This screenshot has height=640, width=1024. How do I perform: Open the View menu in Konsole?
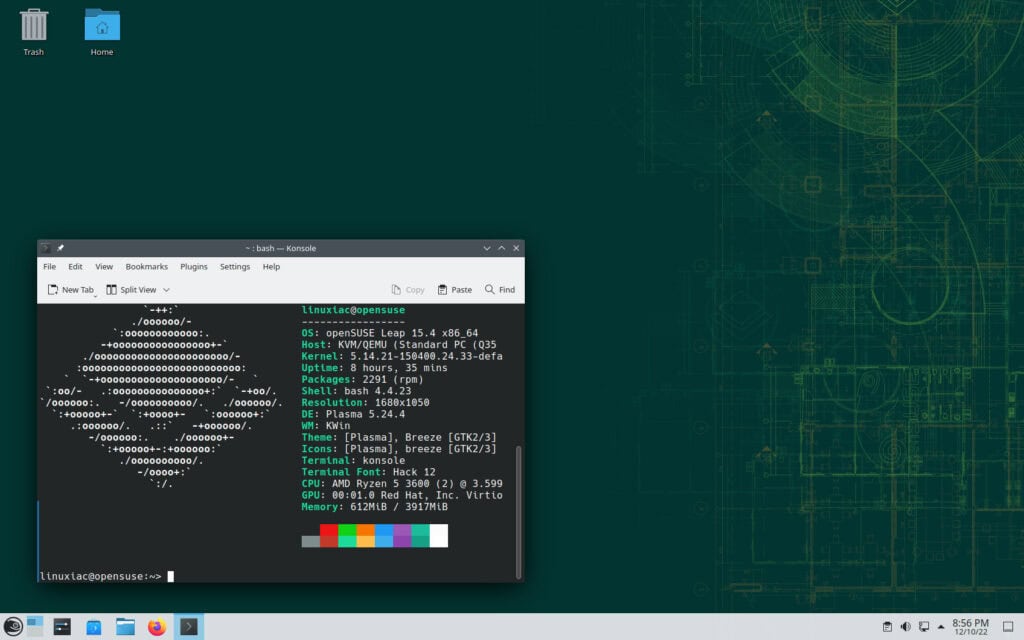(x=104, y=266)
